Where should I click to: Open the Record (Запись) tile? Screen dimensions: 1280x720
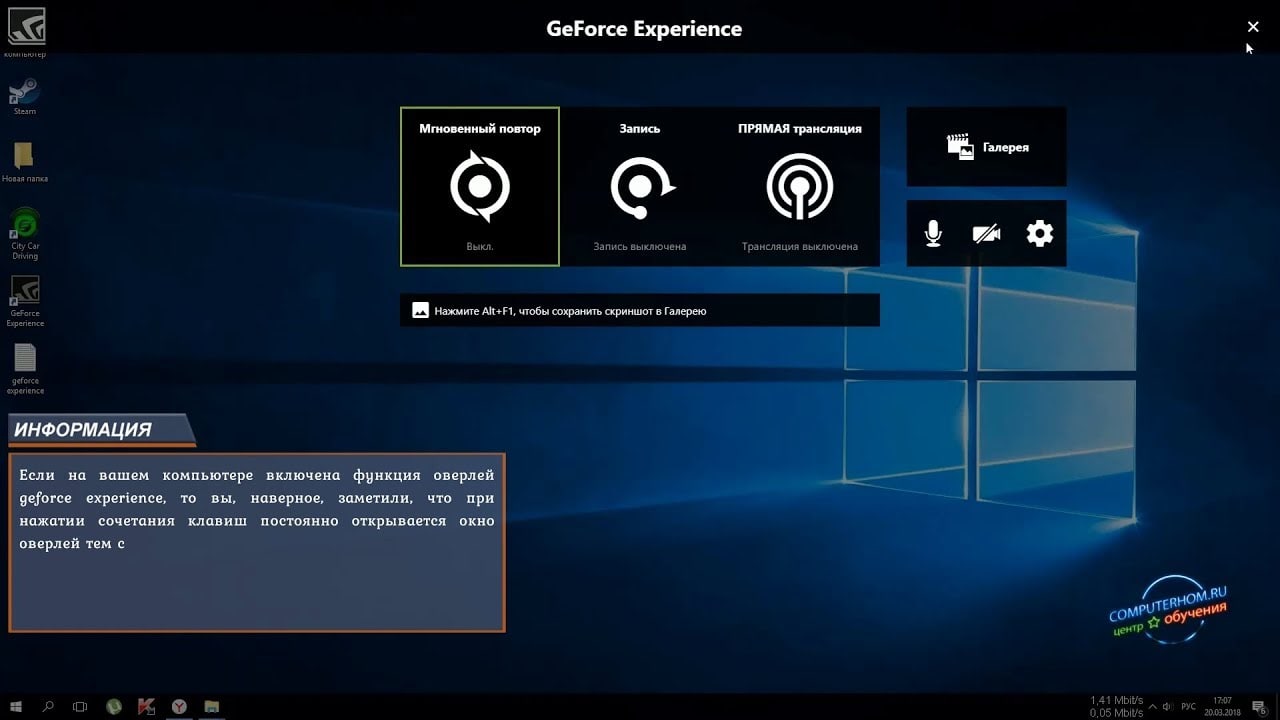pyautogui.click(x=640, y=187)
